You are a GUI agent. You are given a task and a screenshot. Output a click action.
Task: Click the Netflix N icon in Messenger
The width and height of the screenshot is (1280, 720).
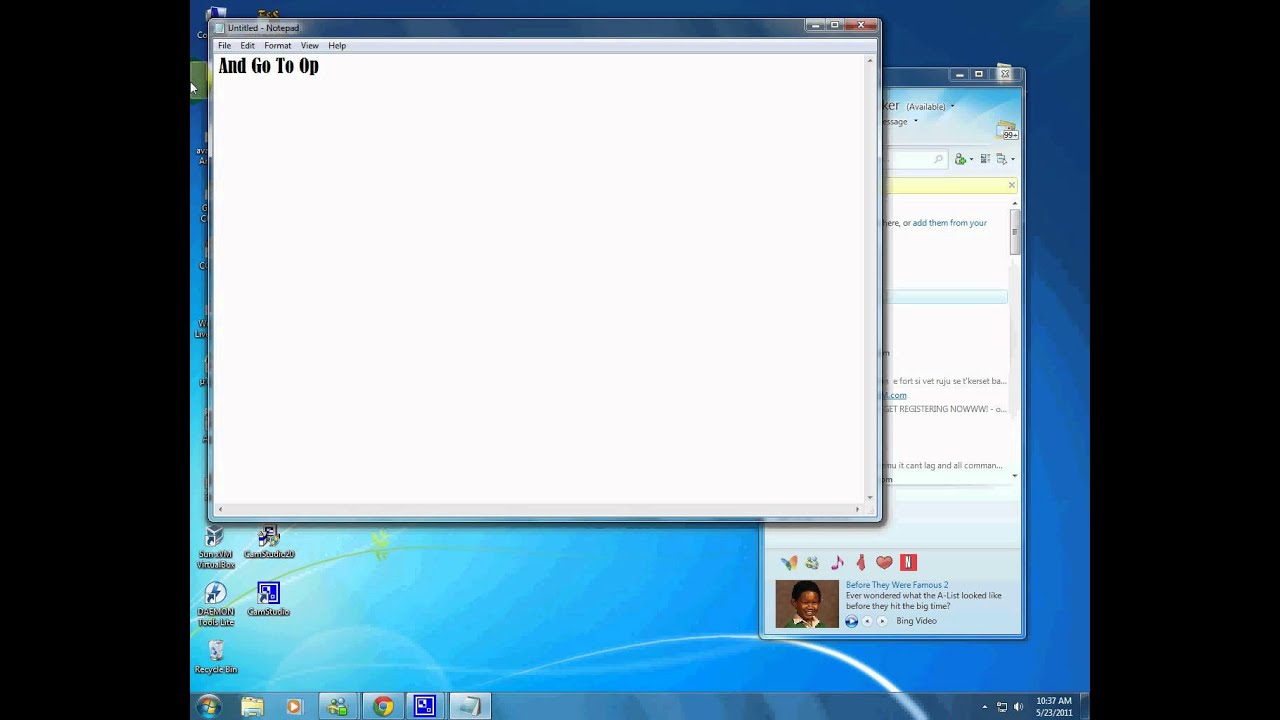(x=908, y=563)
